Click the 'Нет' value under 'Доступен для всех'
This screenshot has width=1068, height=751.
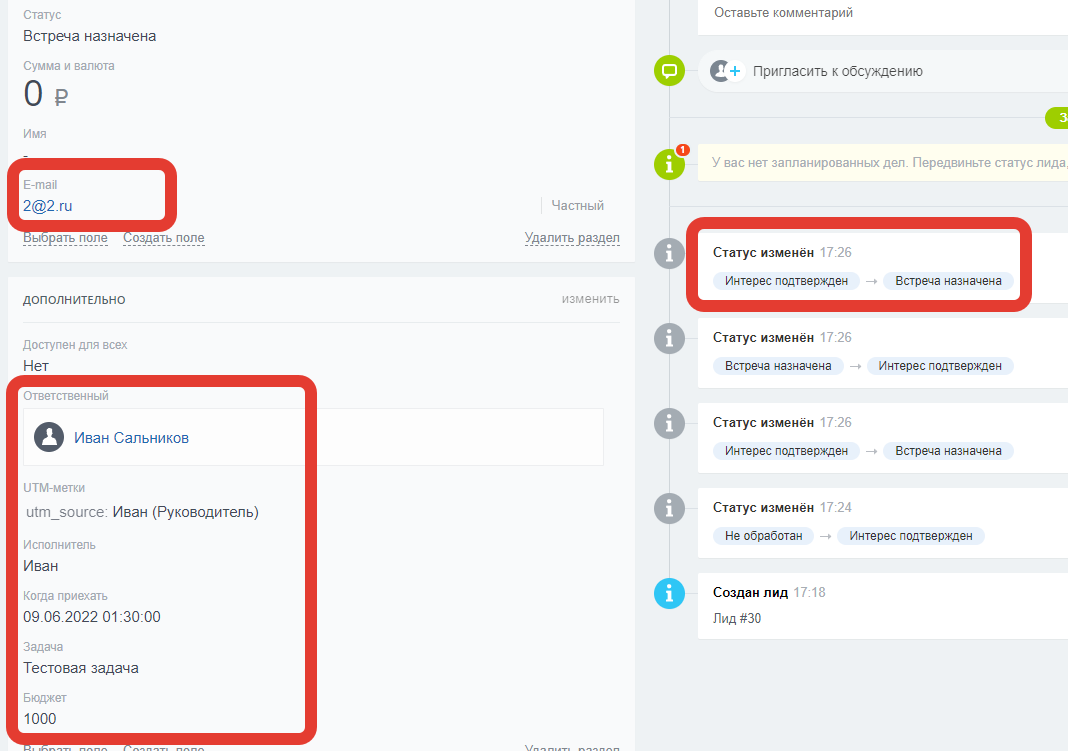[x=36, y=366]
